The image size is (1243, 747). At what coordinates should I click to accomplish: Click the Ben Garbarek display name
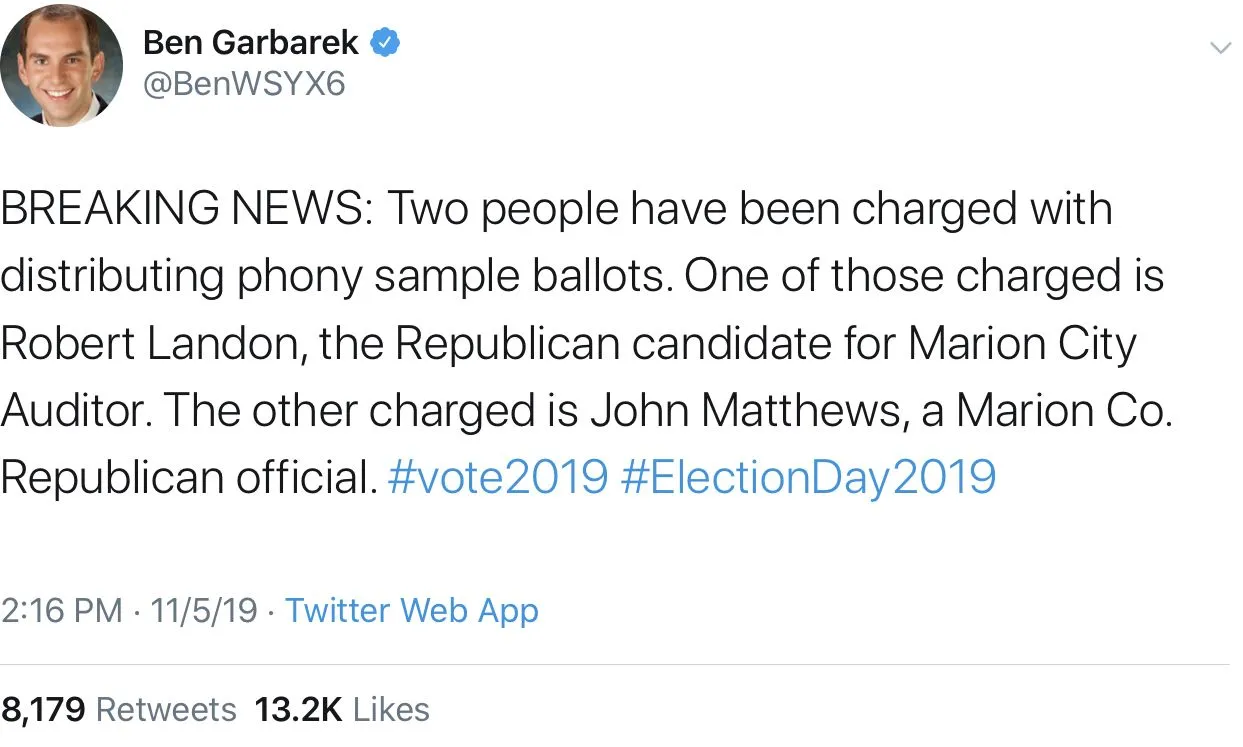[250, 42]
